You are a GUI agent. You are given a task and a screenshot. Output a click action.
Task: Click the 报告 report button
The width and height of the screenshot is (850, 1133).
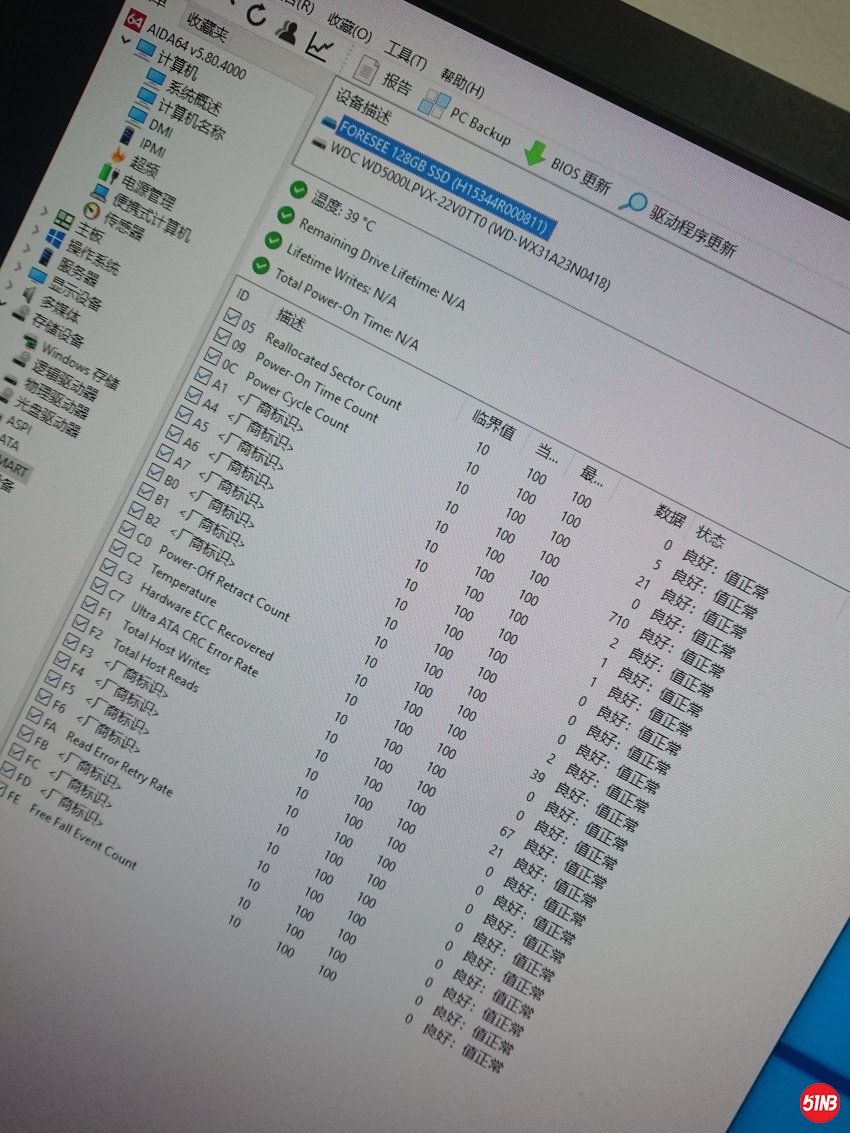(383, 77)
